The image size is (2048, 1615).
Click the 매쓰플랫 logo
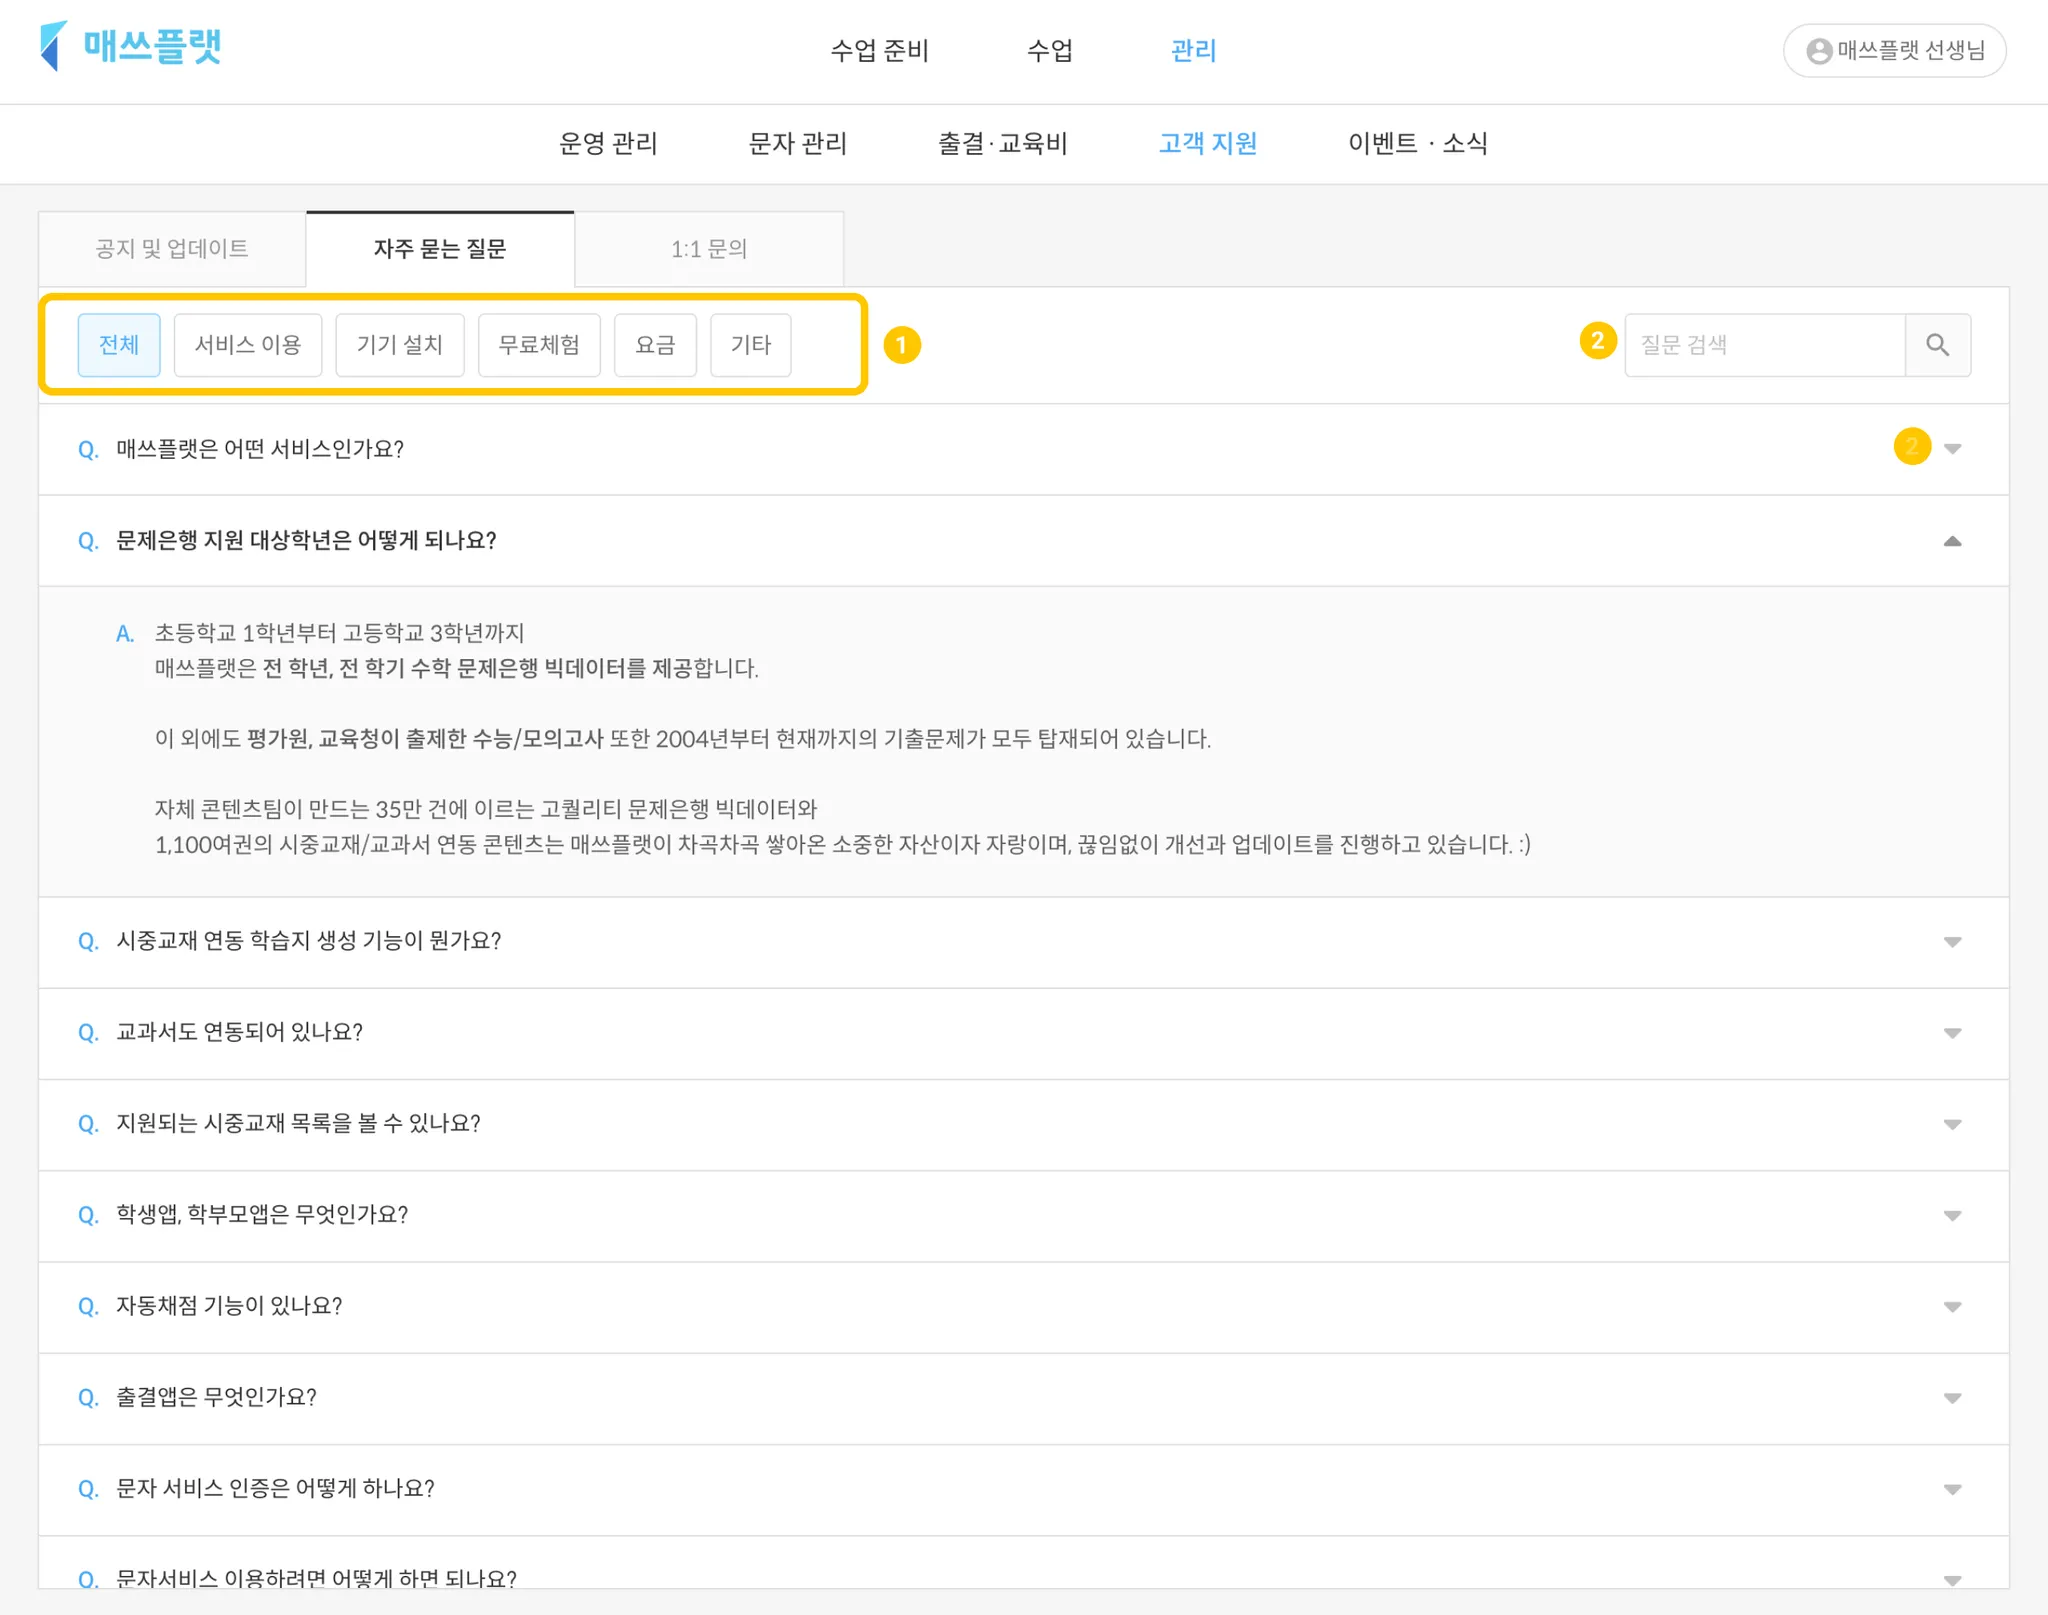[130, 47]
